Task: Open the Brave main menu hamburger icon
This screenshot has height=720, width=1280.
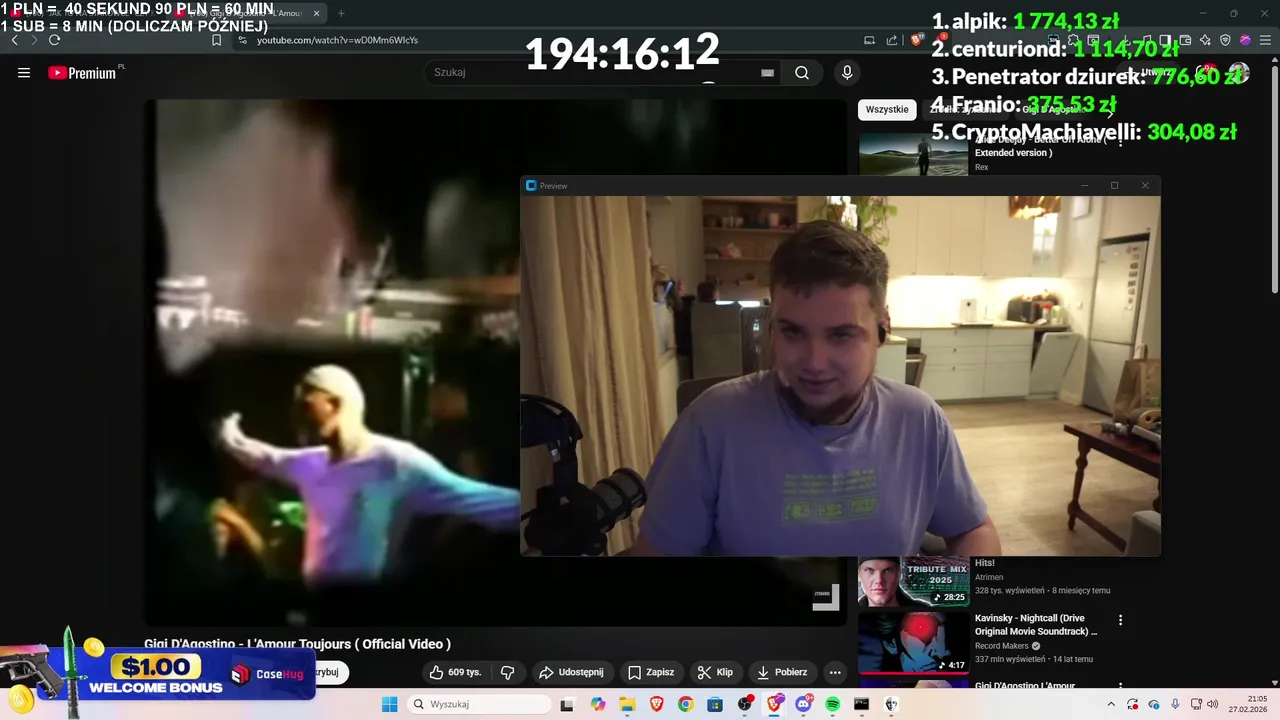Action: [x=1265, y=40]
